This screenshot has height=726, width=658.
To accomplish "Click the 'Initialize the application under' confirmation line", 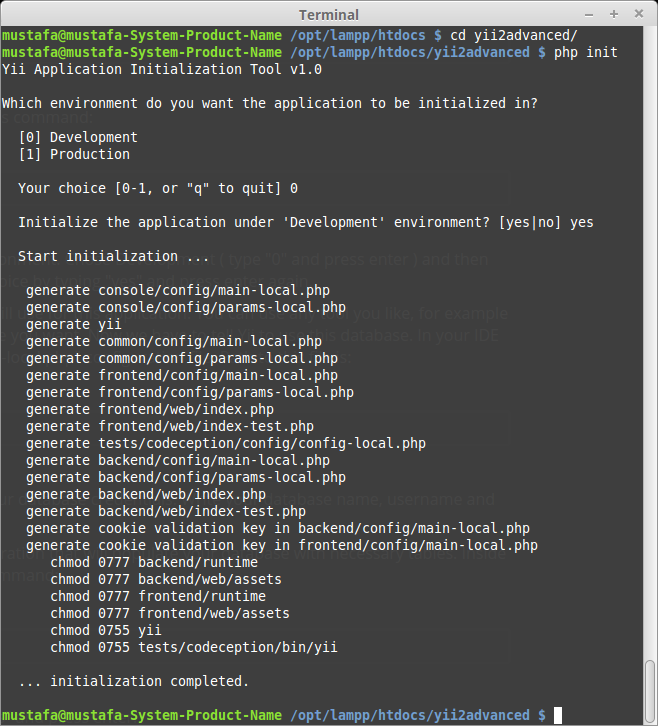I will [x=306, y=222].
